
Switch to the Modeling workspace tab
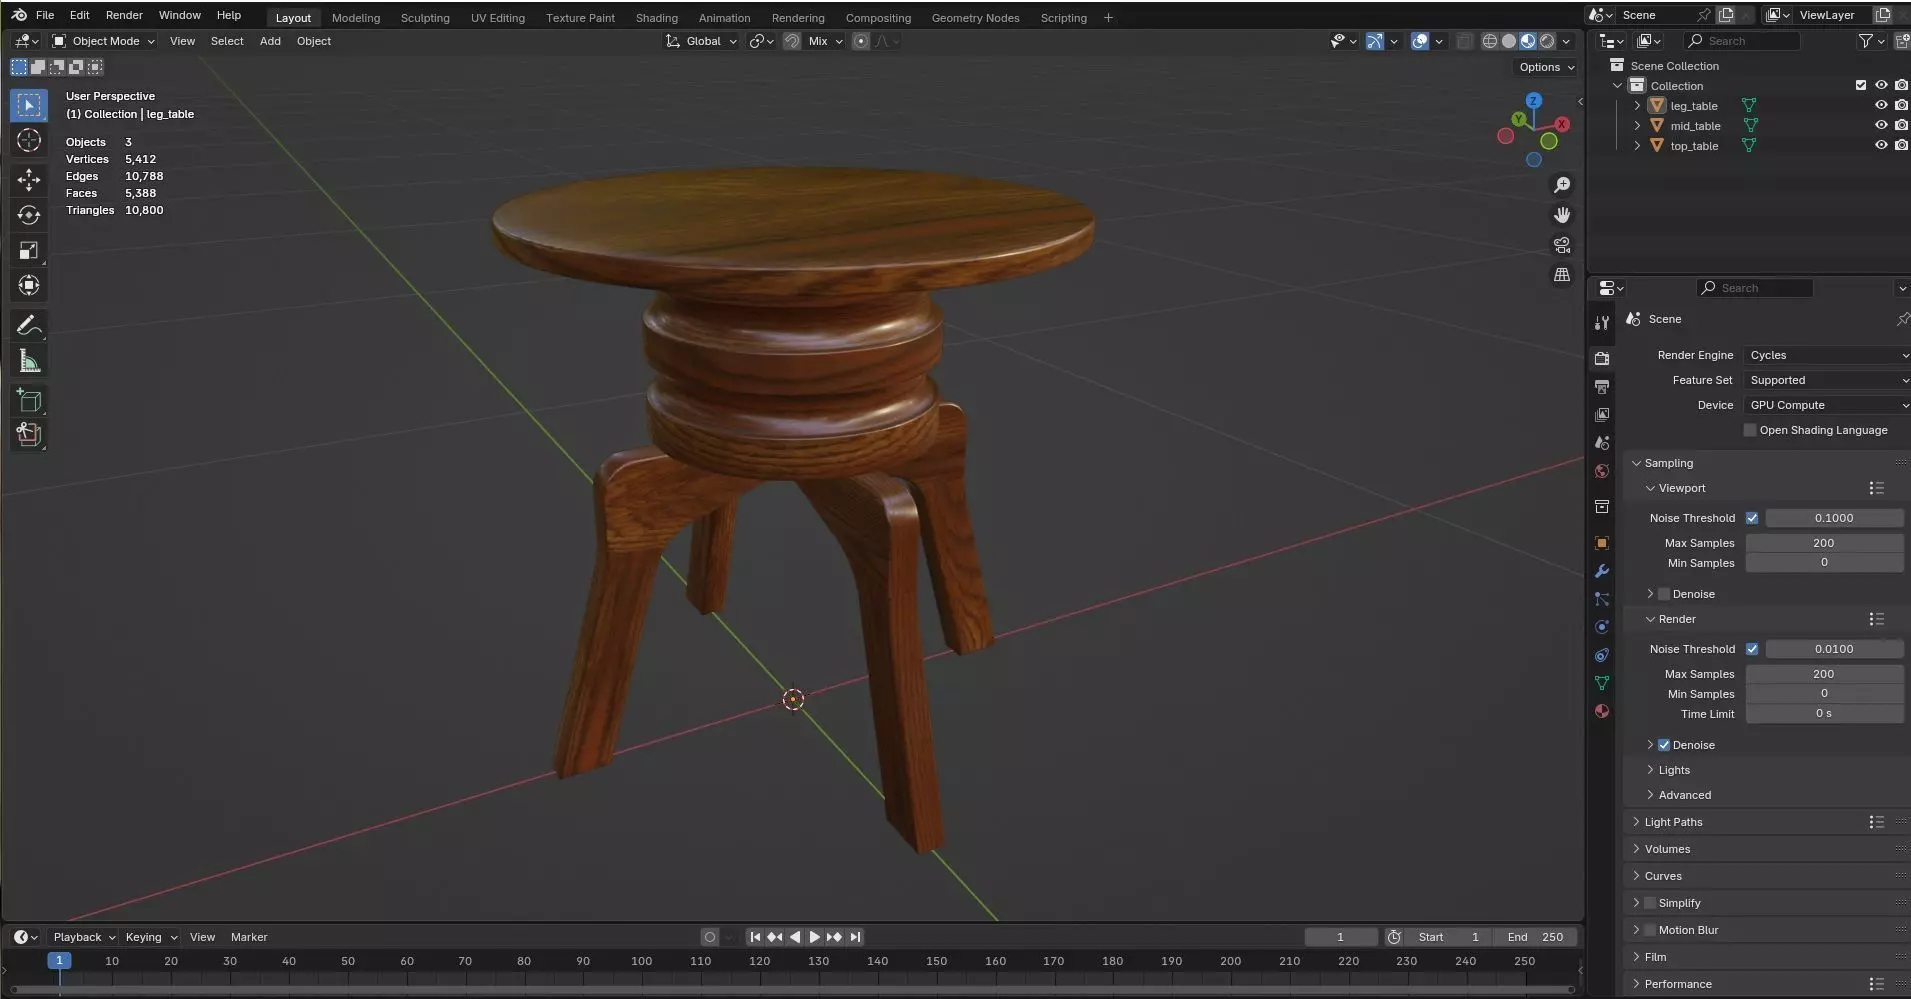356,17
